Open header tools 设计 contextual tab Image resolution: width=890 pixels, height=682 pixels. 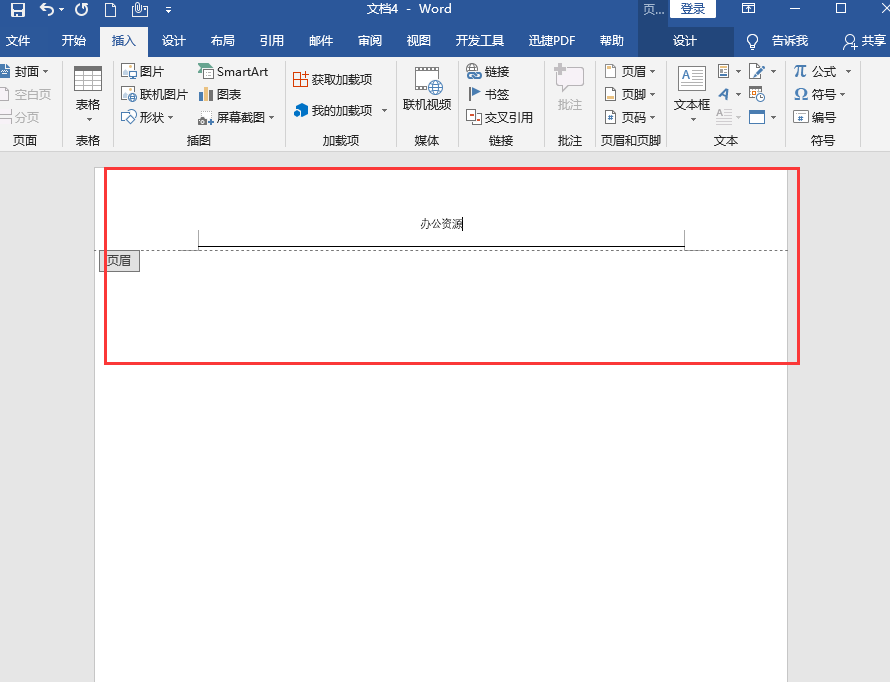pyautogui.click(x=685, y=41)
